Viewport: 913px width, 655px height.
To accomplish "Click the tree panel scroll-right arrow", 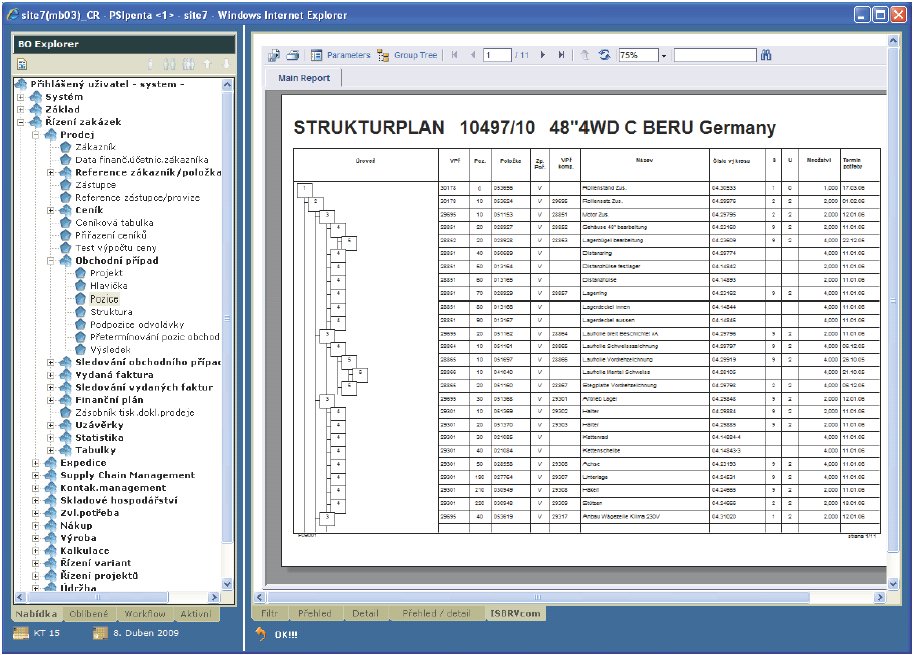I will 214,597.
